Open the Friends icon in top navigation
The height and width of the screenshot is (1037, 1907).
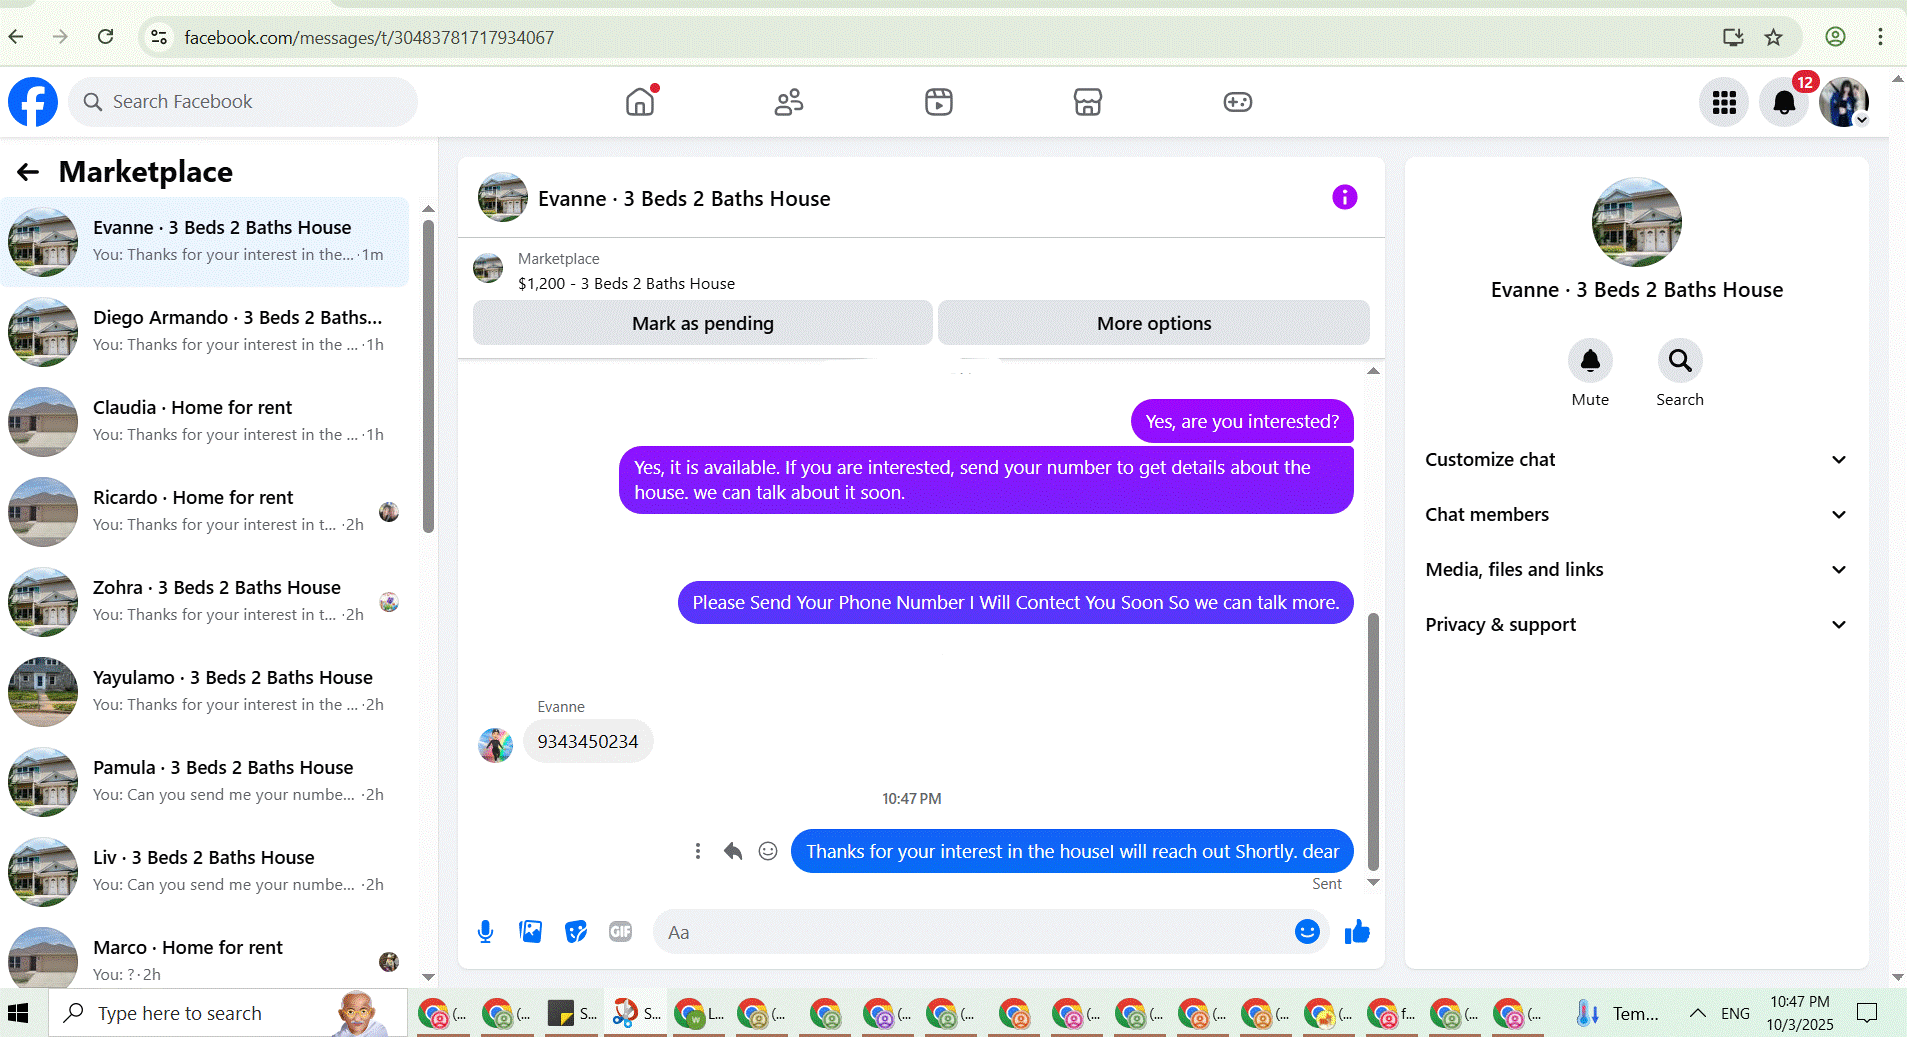tap(789, 102)
